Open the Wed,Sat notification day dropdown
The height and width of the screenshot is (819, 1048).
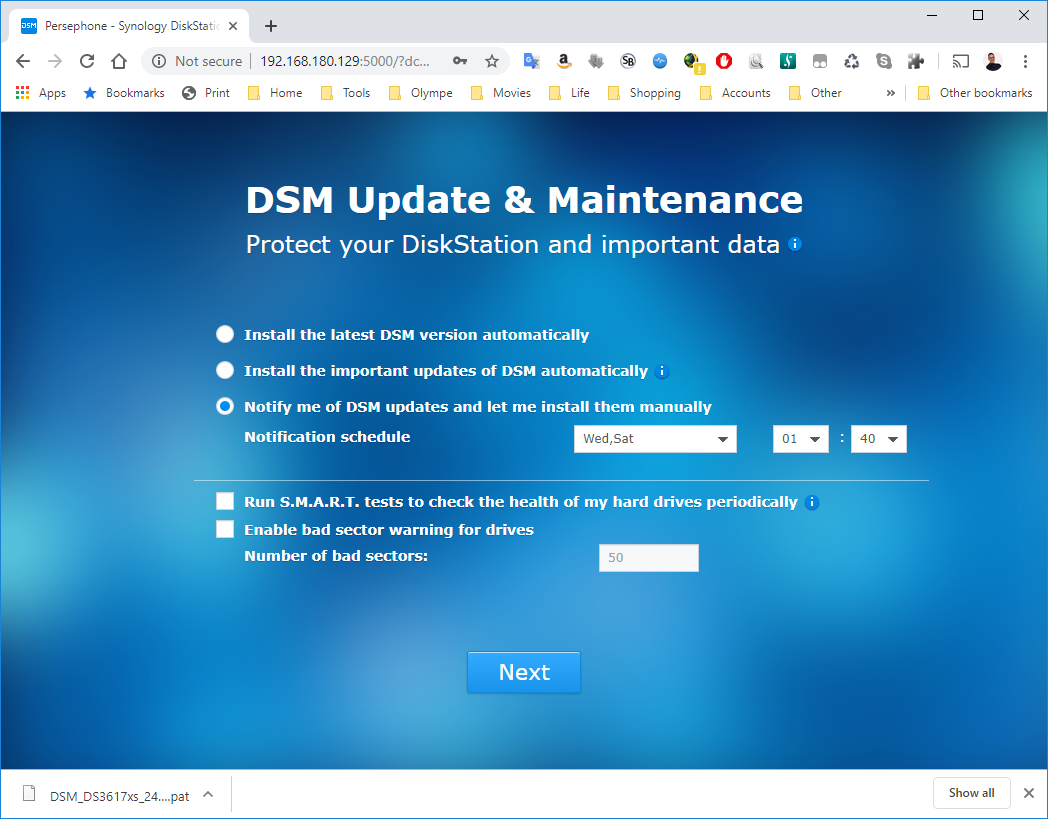coord(655,439)
